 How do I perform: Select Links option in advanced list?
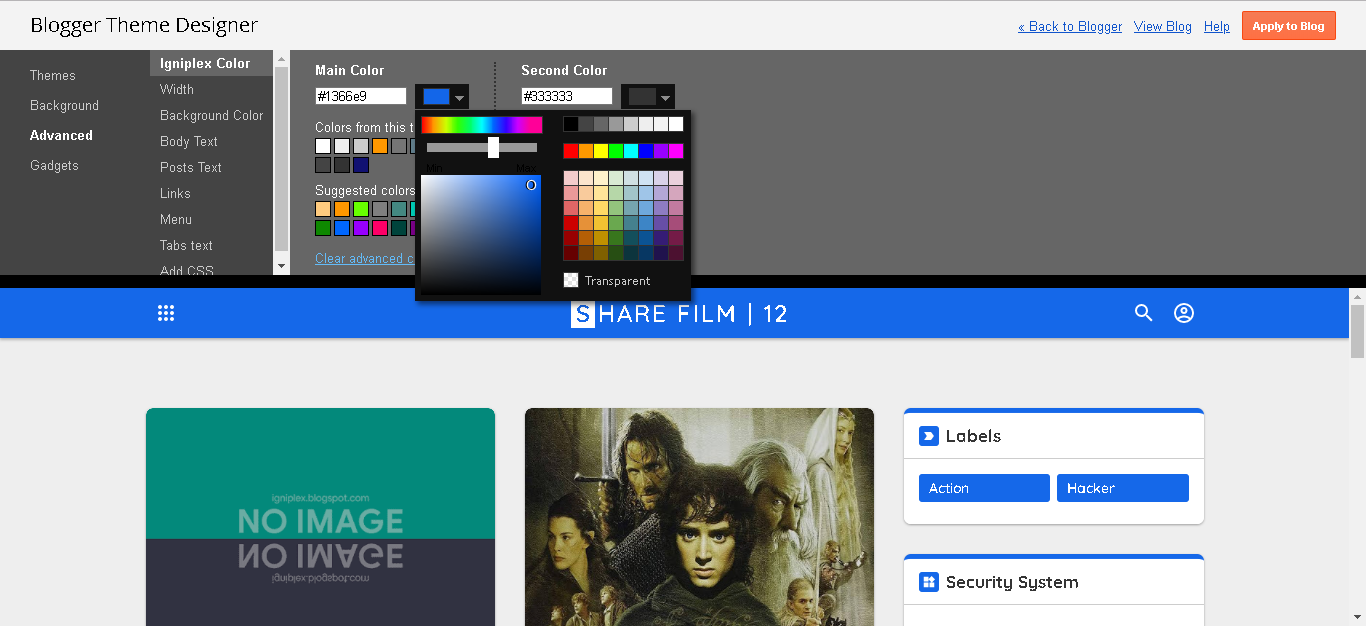click(175, 193)
